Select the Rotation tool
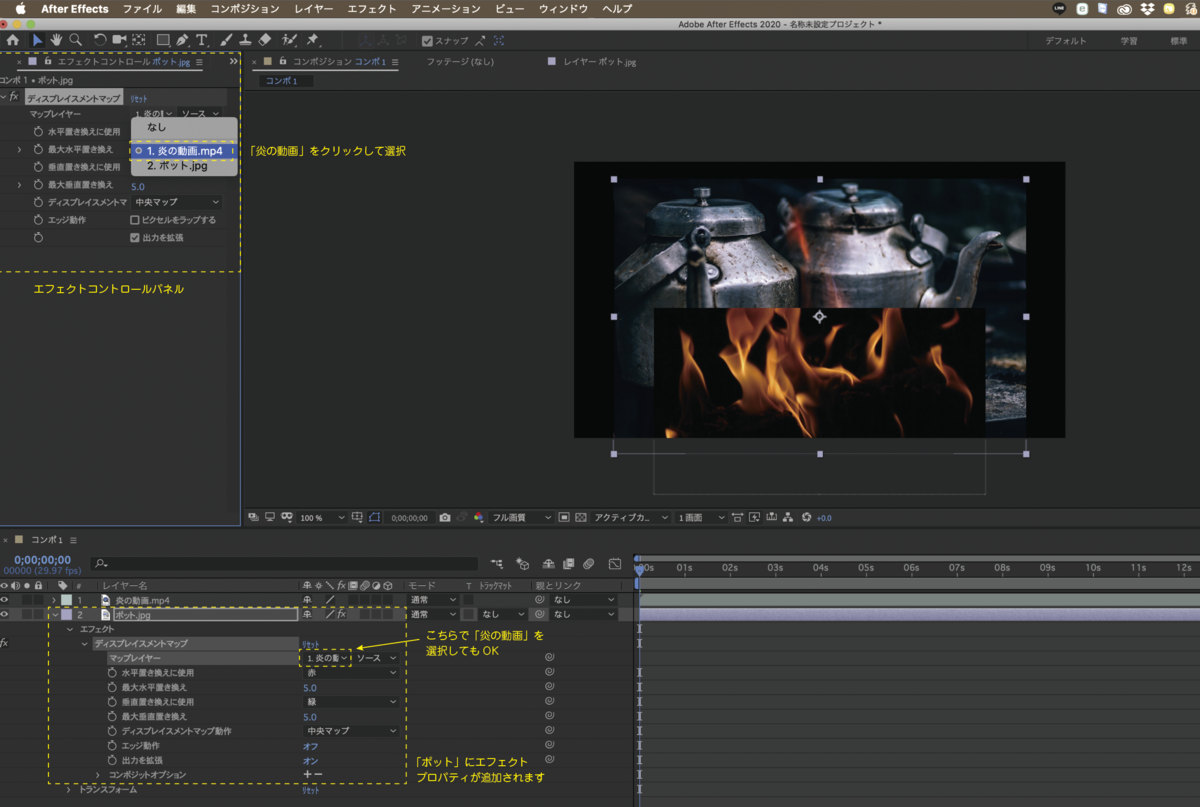Viewport: 1200px width, 807px height. (100, 40)
